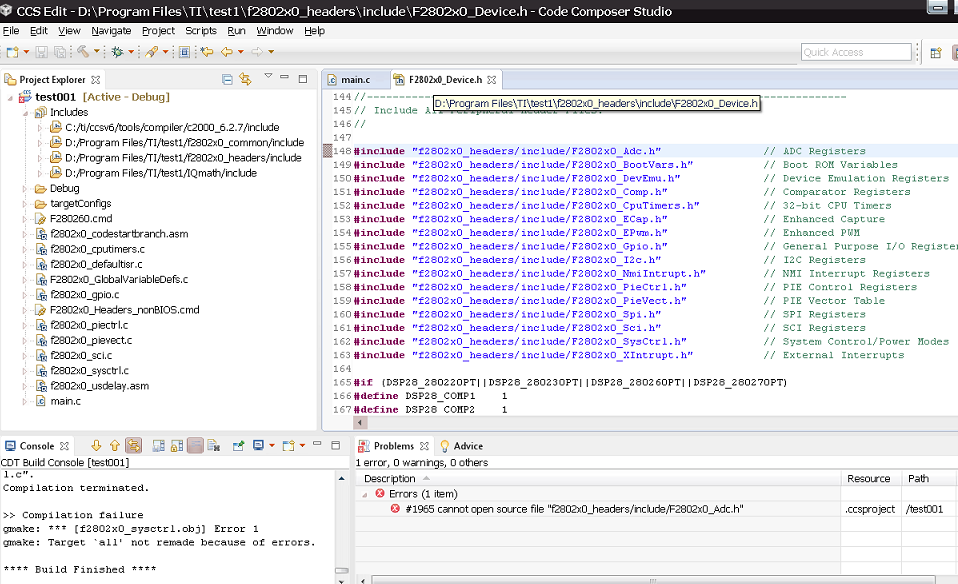Open the Project menu
This screenshot has height=584, width=958.
pyautogui.click(x=158, y=31)
